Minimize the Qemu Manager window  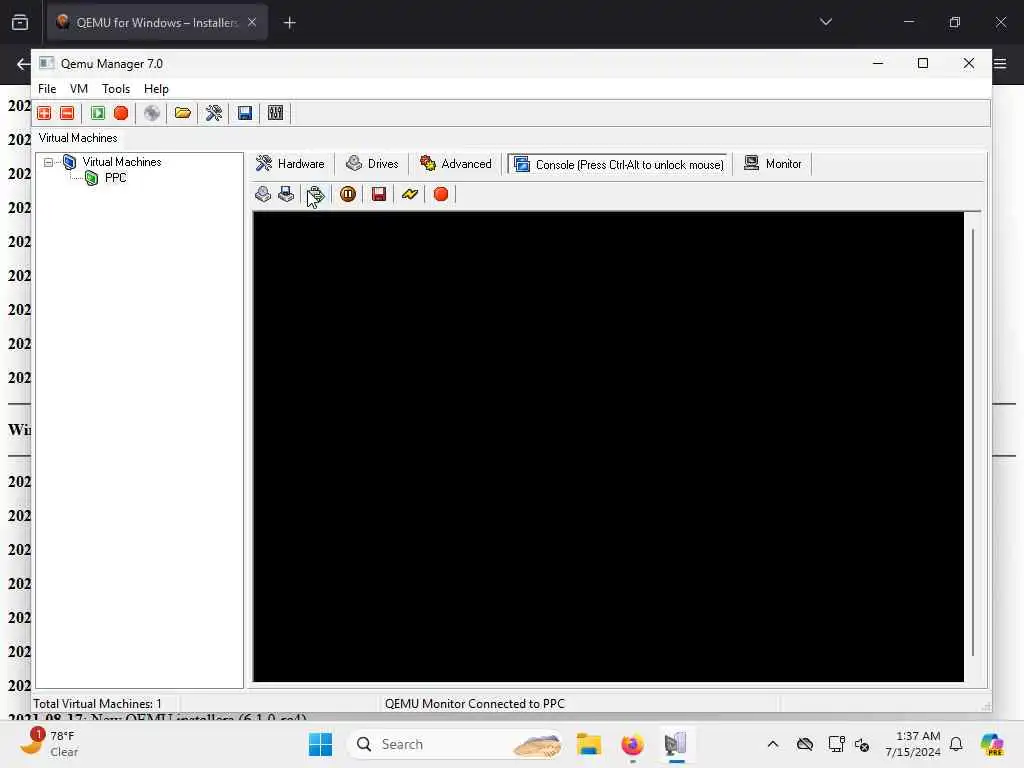click(x=878, y=63)
